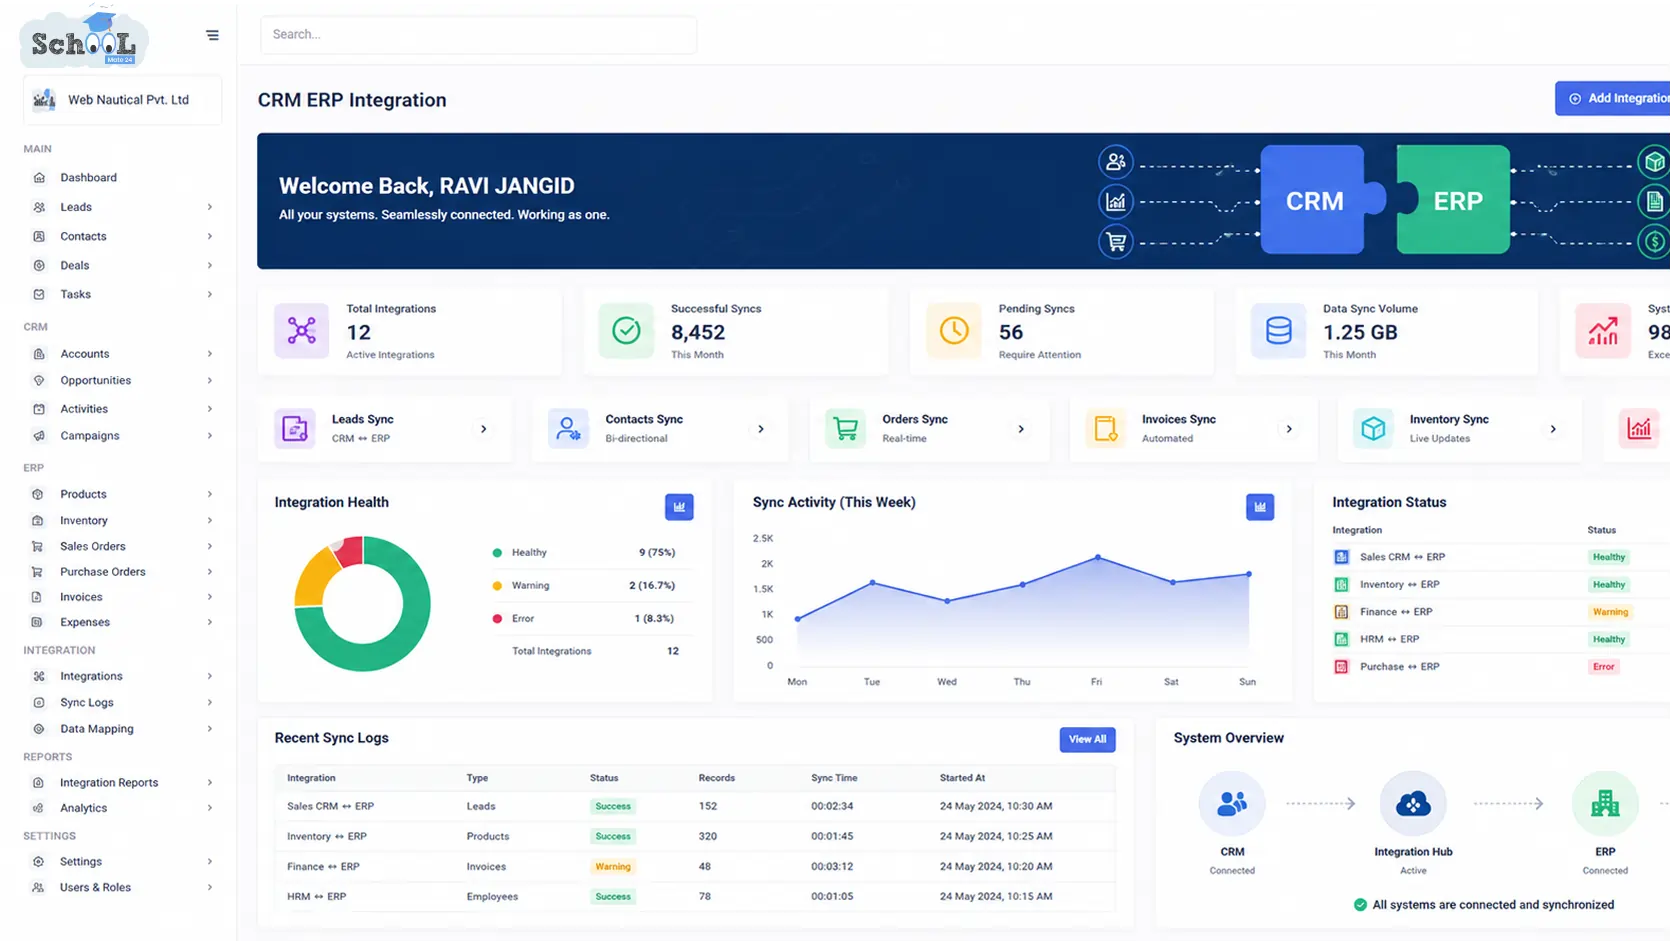Click the Integration Hub cloud icon
The height and width of the screenshot is (941, 1671).
[x=1413, y=803]
